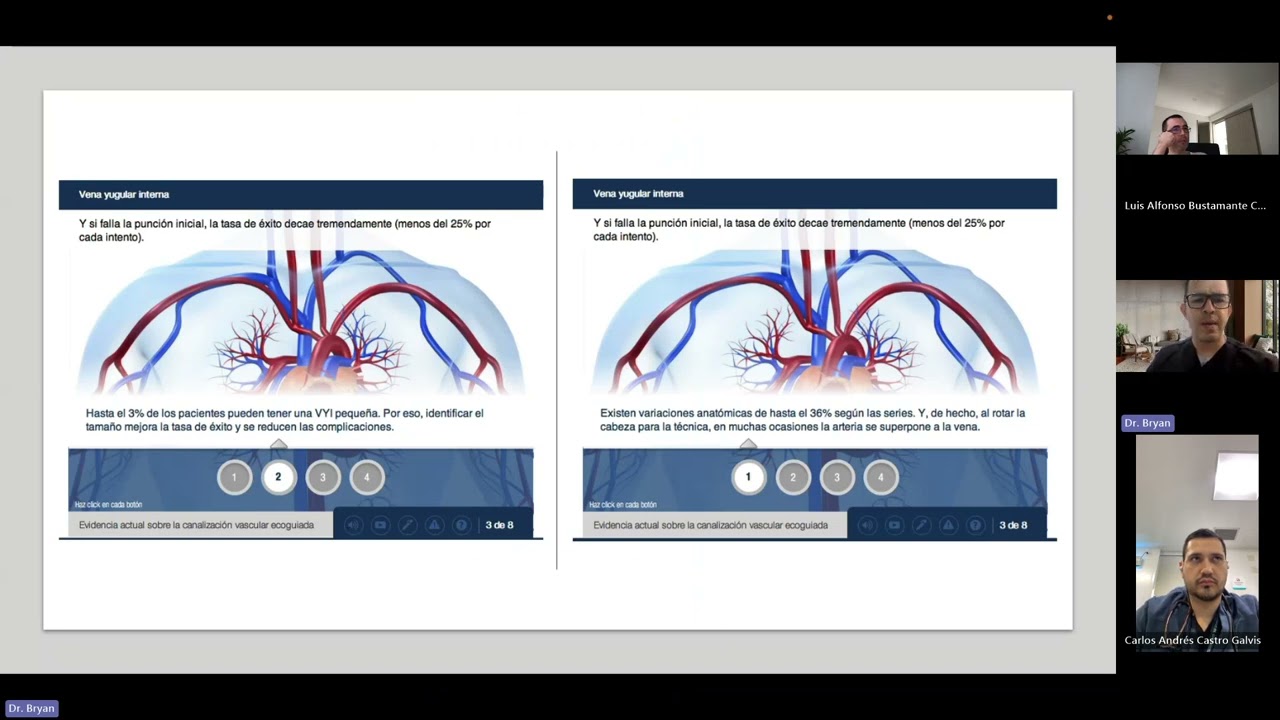1280x720 pixels.
Task: Click button 2 in the right slide
Action: click(x=793, y=477)
